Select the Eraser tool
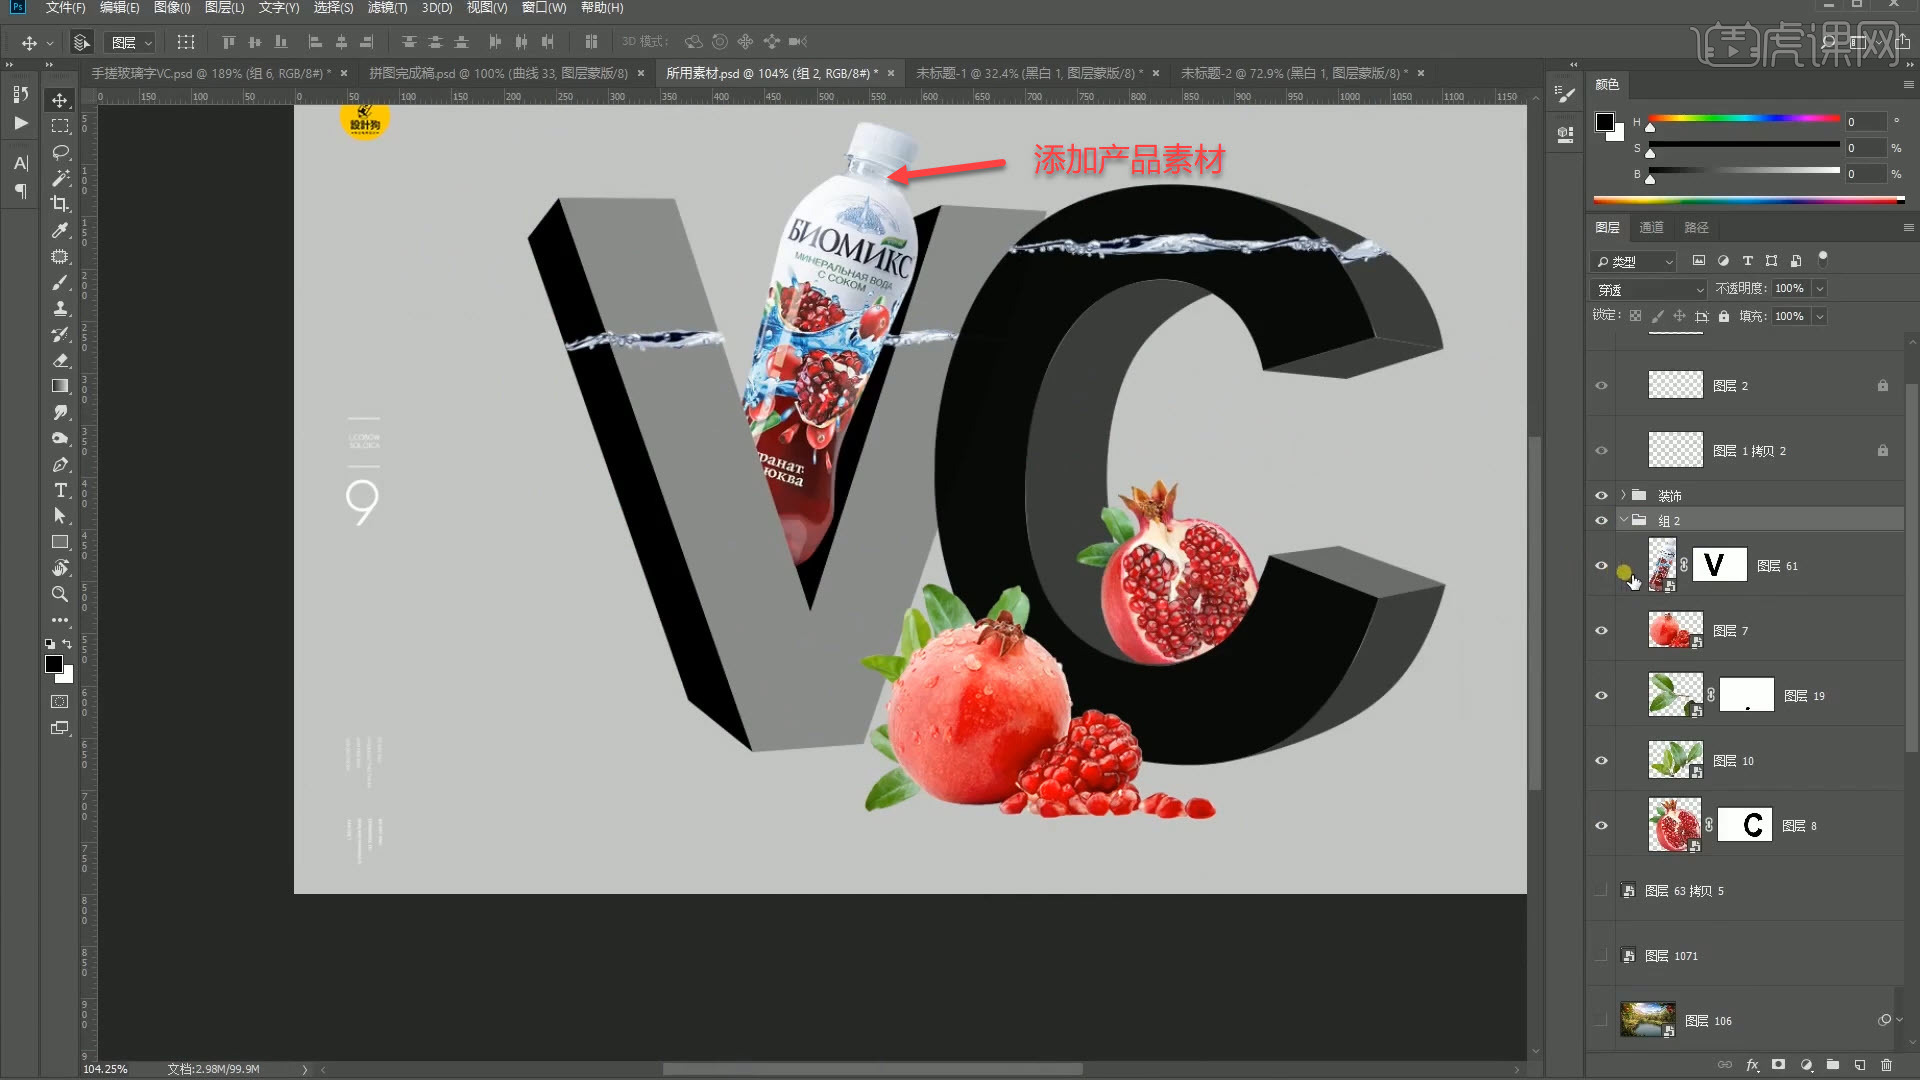This screenshot has width=1920, height=1080. pyautogui.click(x=60, y=361)
